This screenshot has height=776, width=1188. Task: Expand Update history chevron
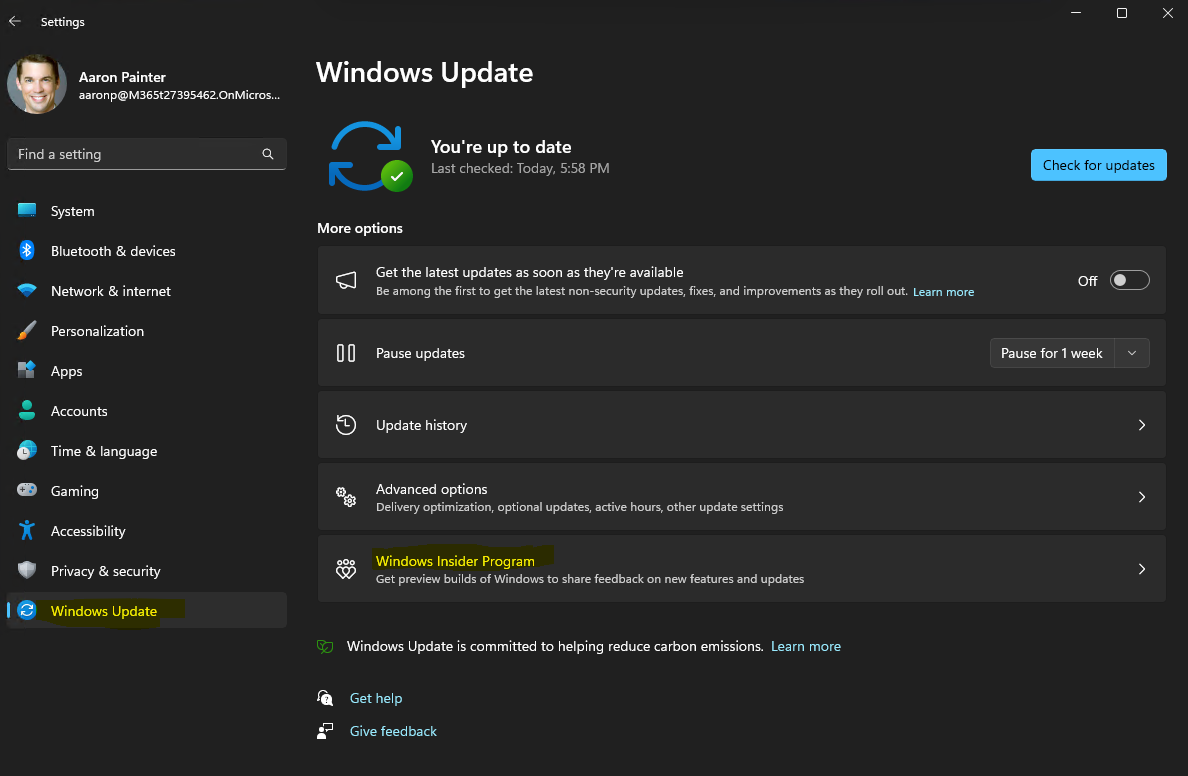(x=1142, y=425)
